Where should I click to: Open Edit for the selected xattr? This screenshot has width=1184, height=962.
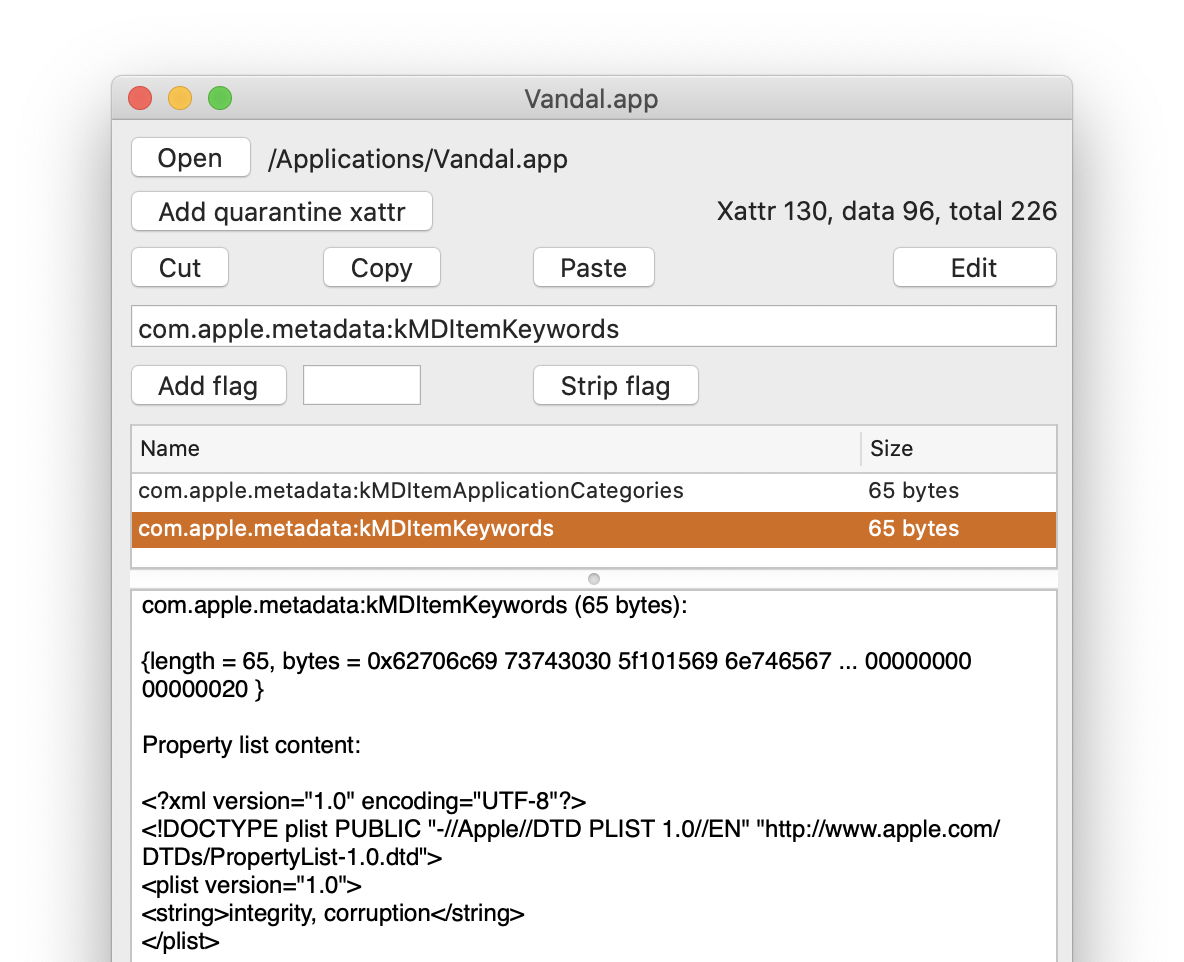pos(973,268)
